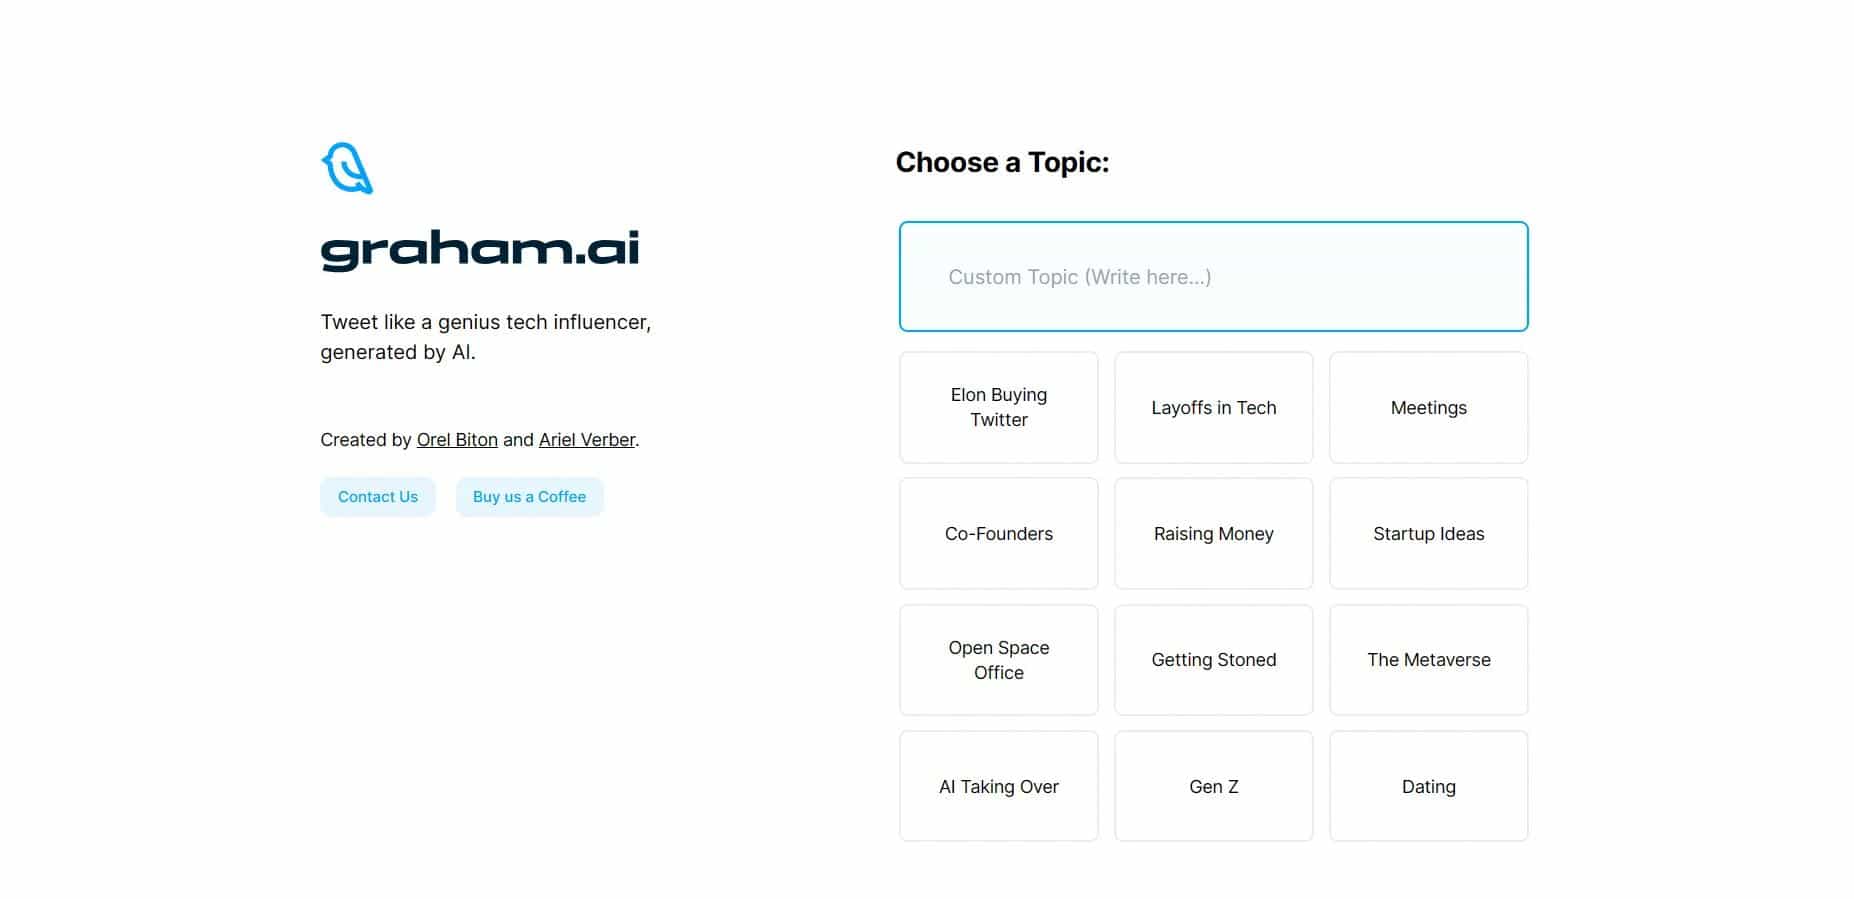This screenshot has width=1854, height=899.
Task: Pick the Meetings topic card
Action: [x=1428, y=408]
